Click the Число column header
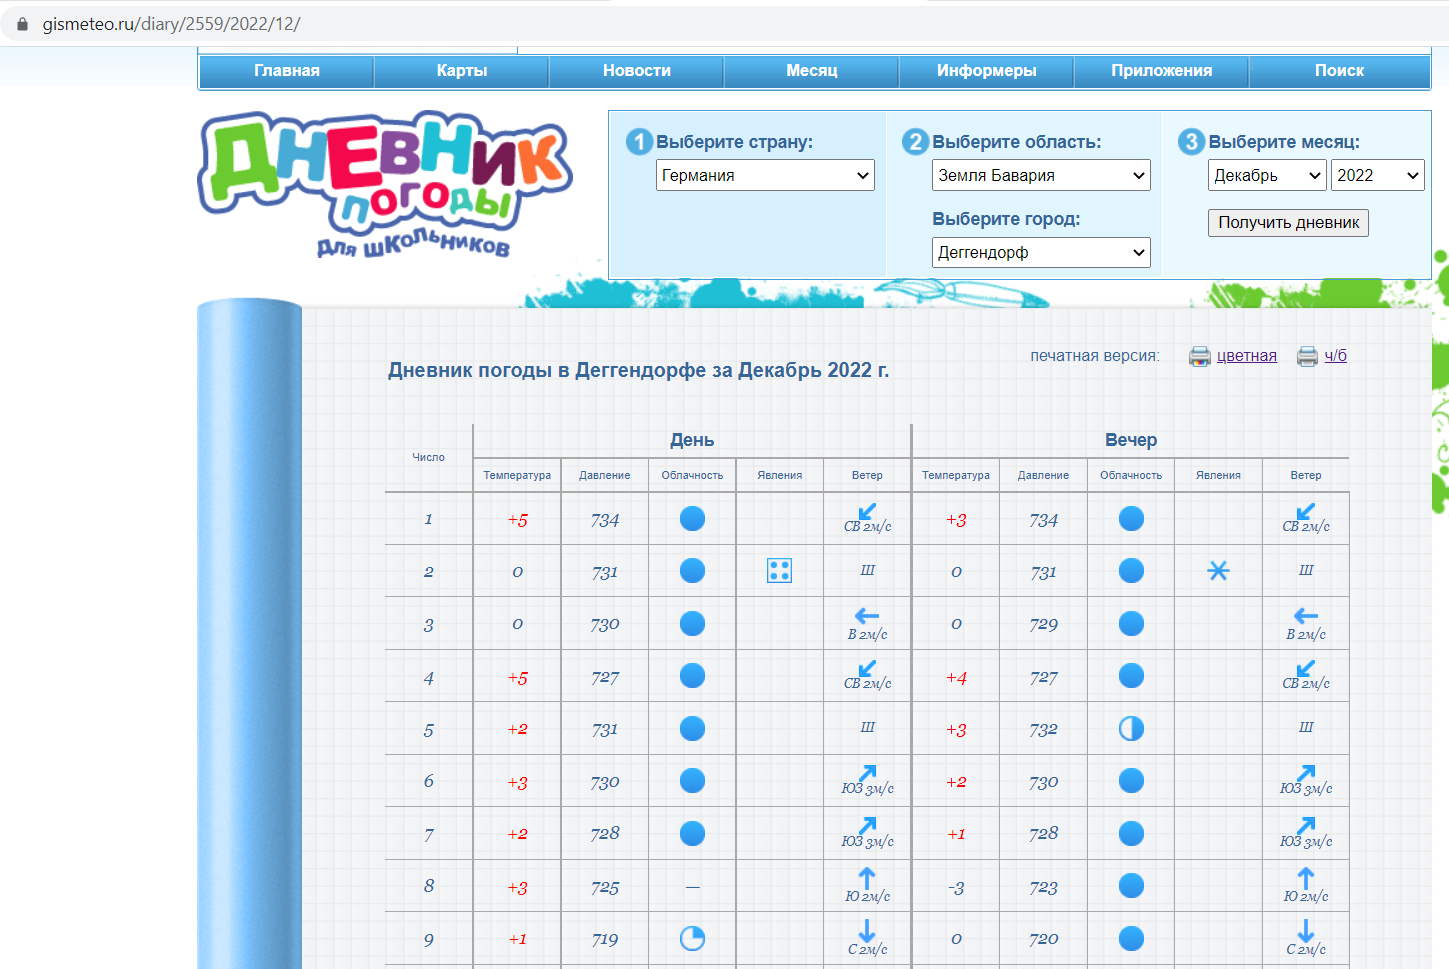Viewport: 1449px width, 969px height. (428, 457)
